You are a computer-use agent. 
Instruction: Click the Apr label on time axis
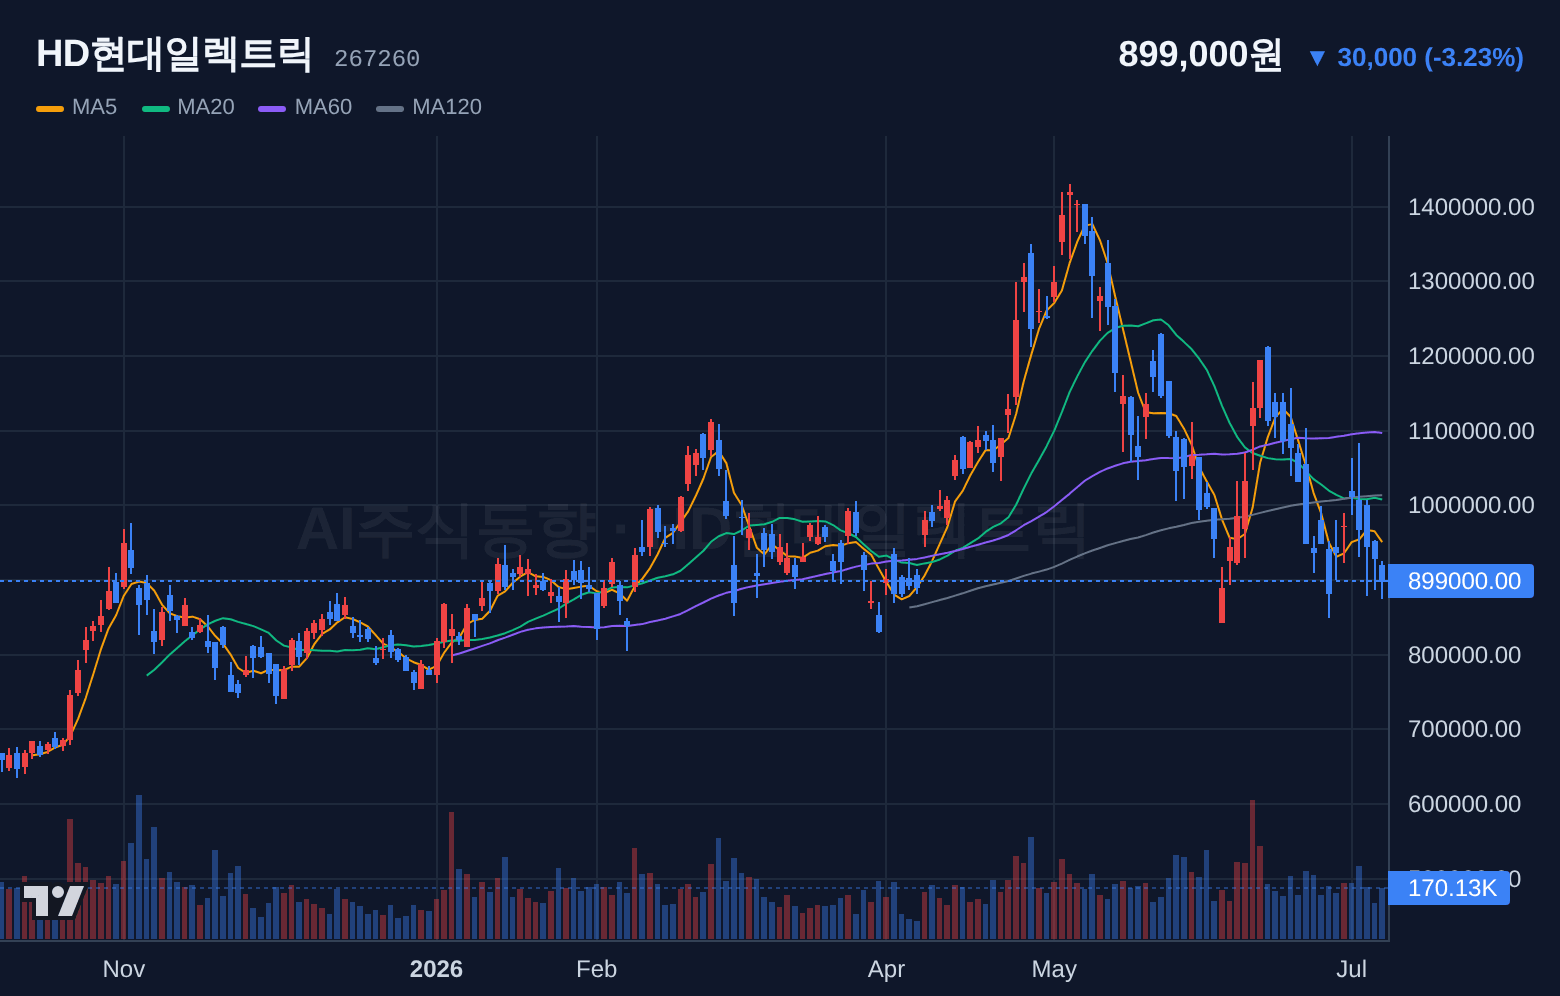click(x=886, y=969)
